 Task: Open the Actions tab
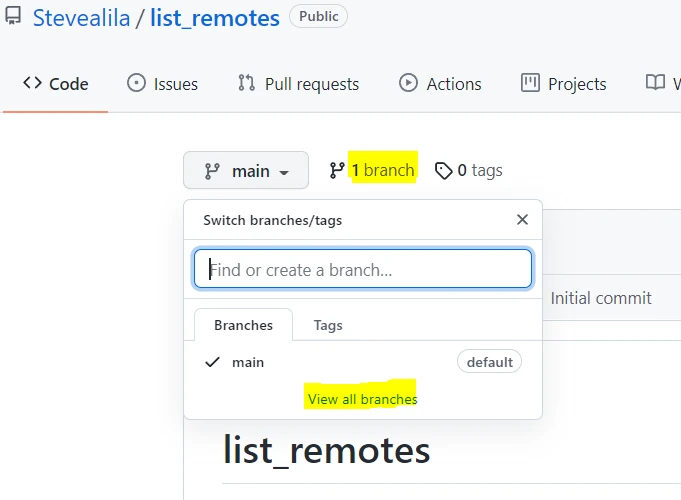point(440,84)
